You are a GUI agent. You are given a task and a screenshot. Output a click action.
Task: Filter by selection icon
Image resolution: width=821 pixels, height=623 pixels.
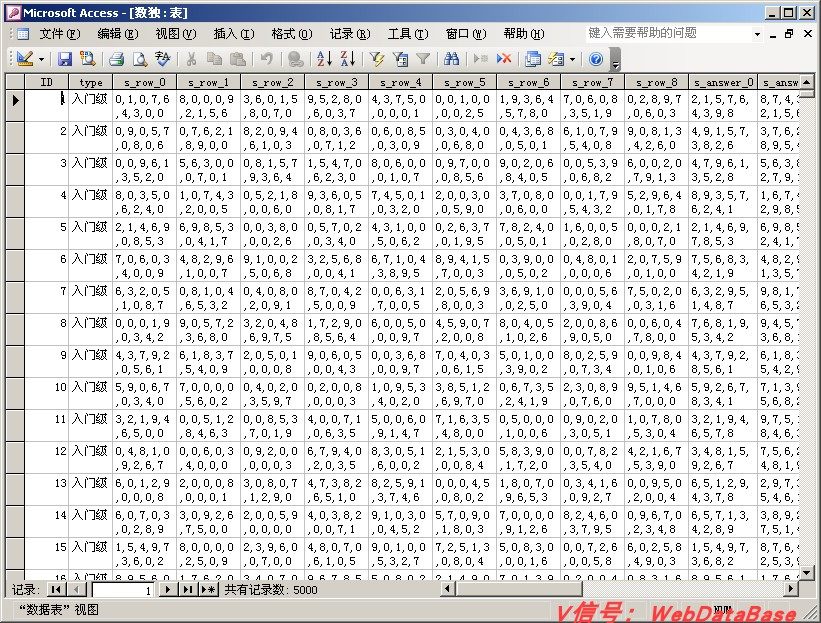coord(376,59)
